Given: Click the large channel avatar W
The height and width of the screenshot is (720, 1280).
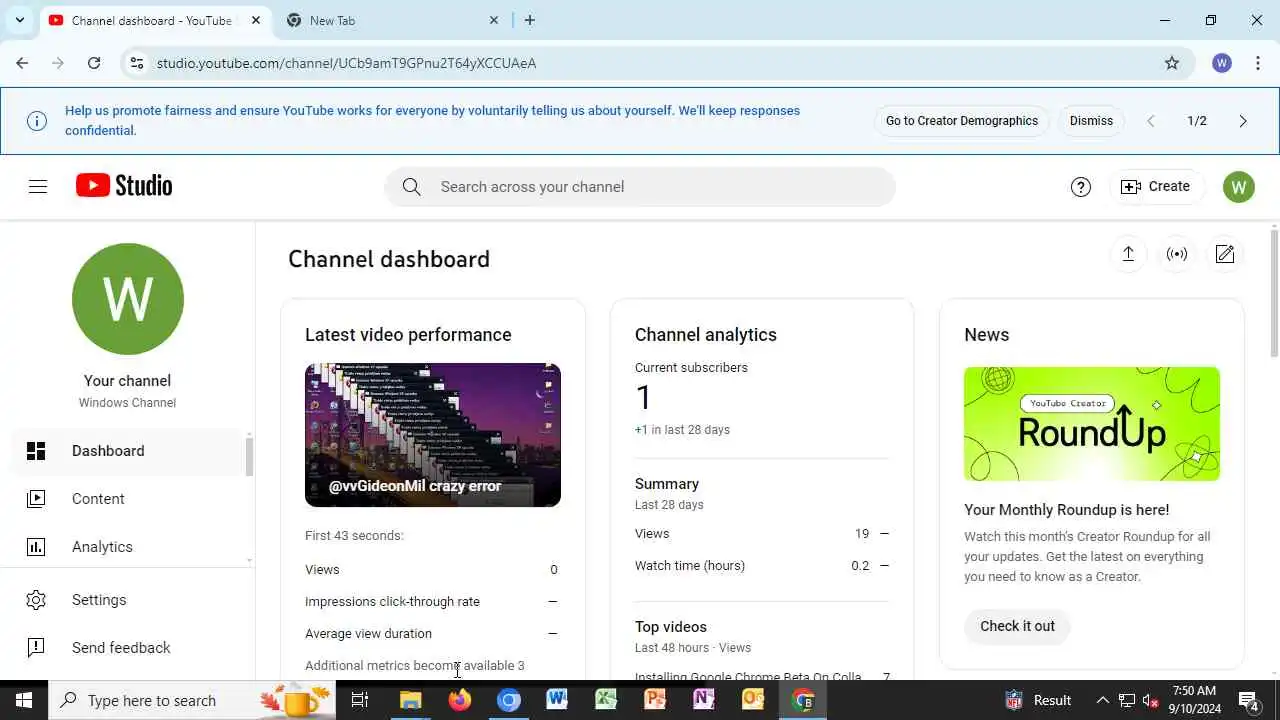Looking at the screenshot, I should [x=128, y=299].
